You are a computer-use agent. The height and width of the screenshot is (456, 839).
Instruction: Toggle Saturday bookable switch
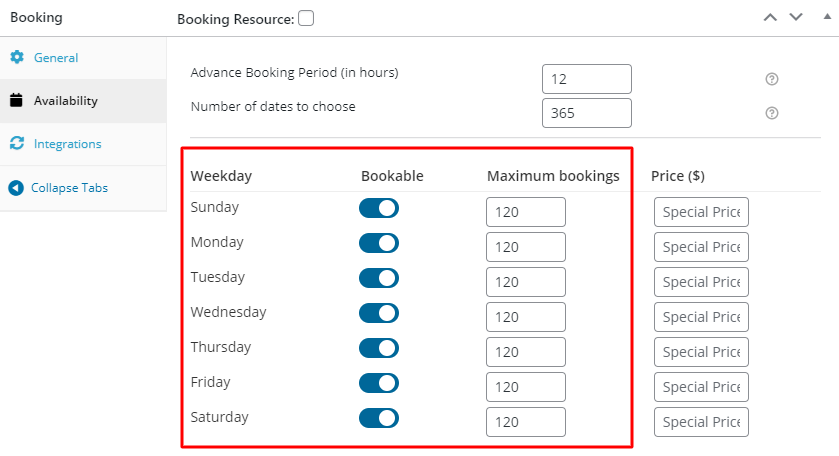pos(379,418)
